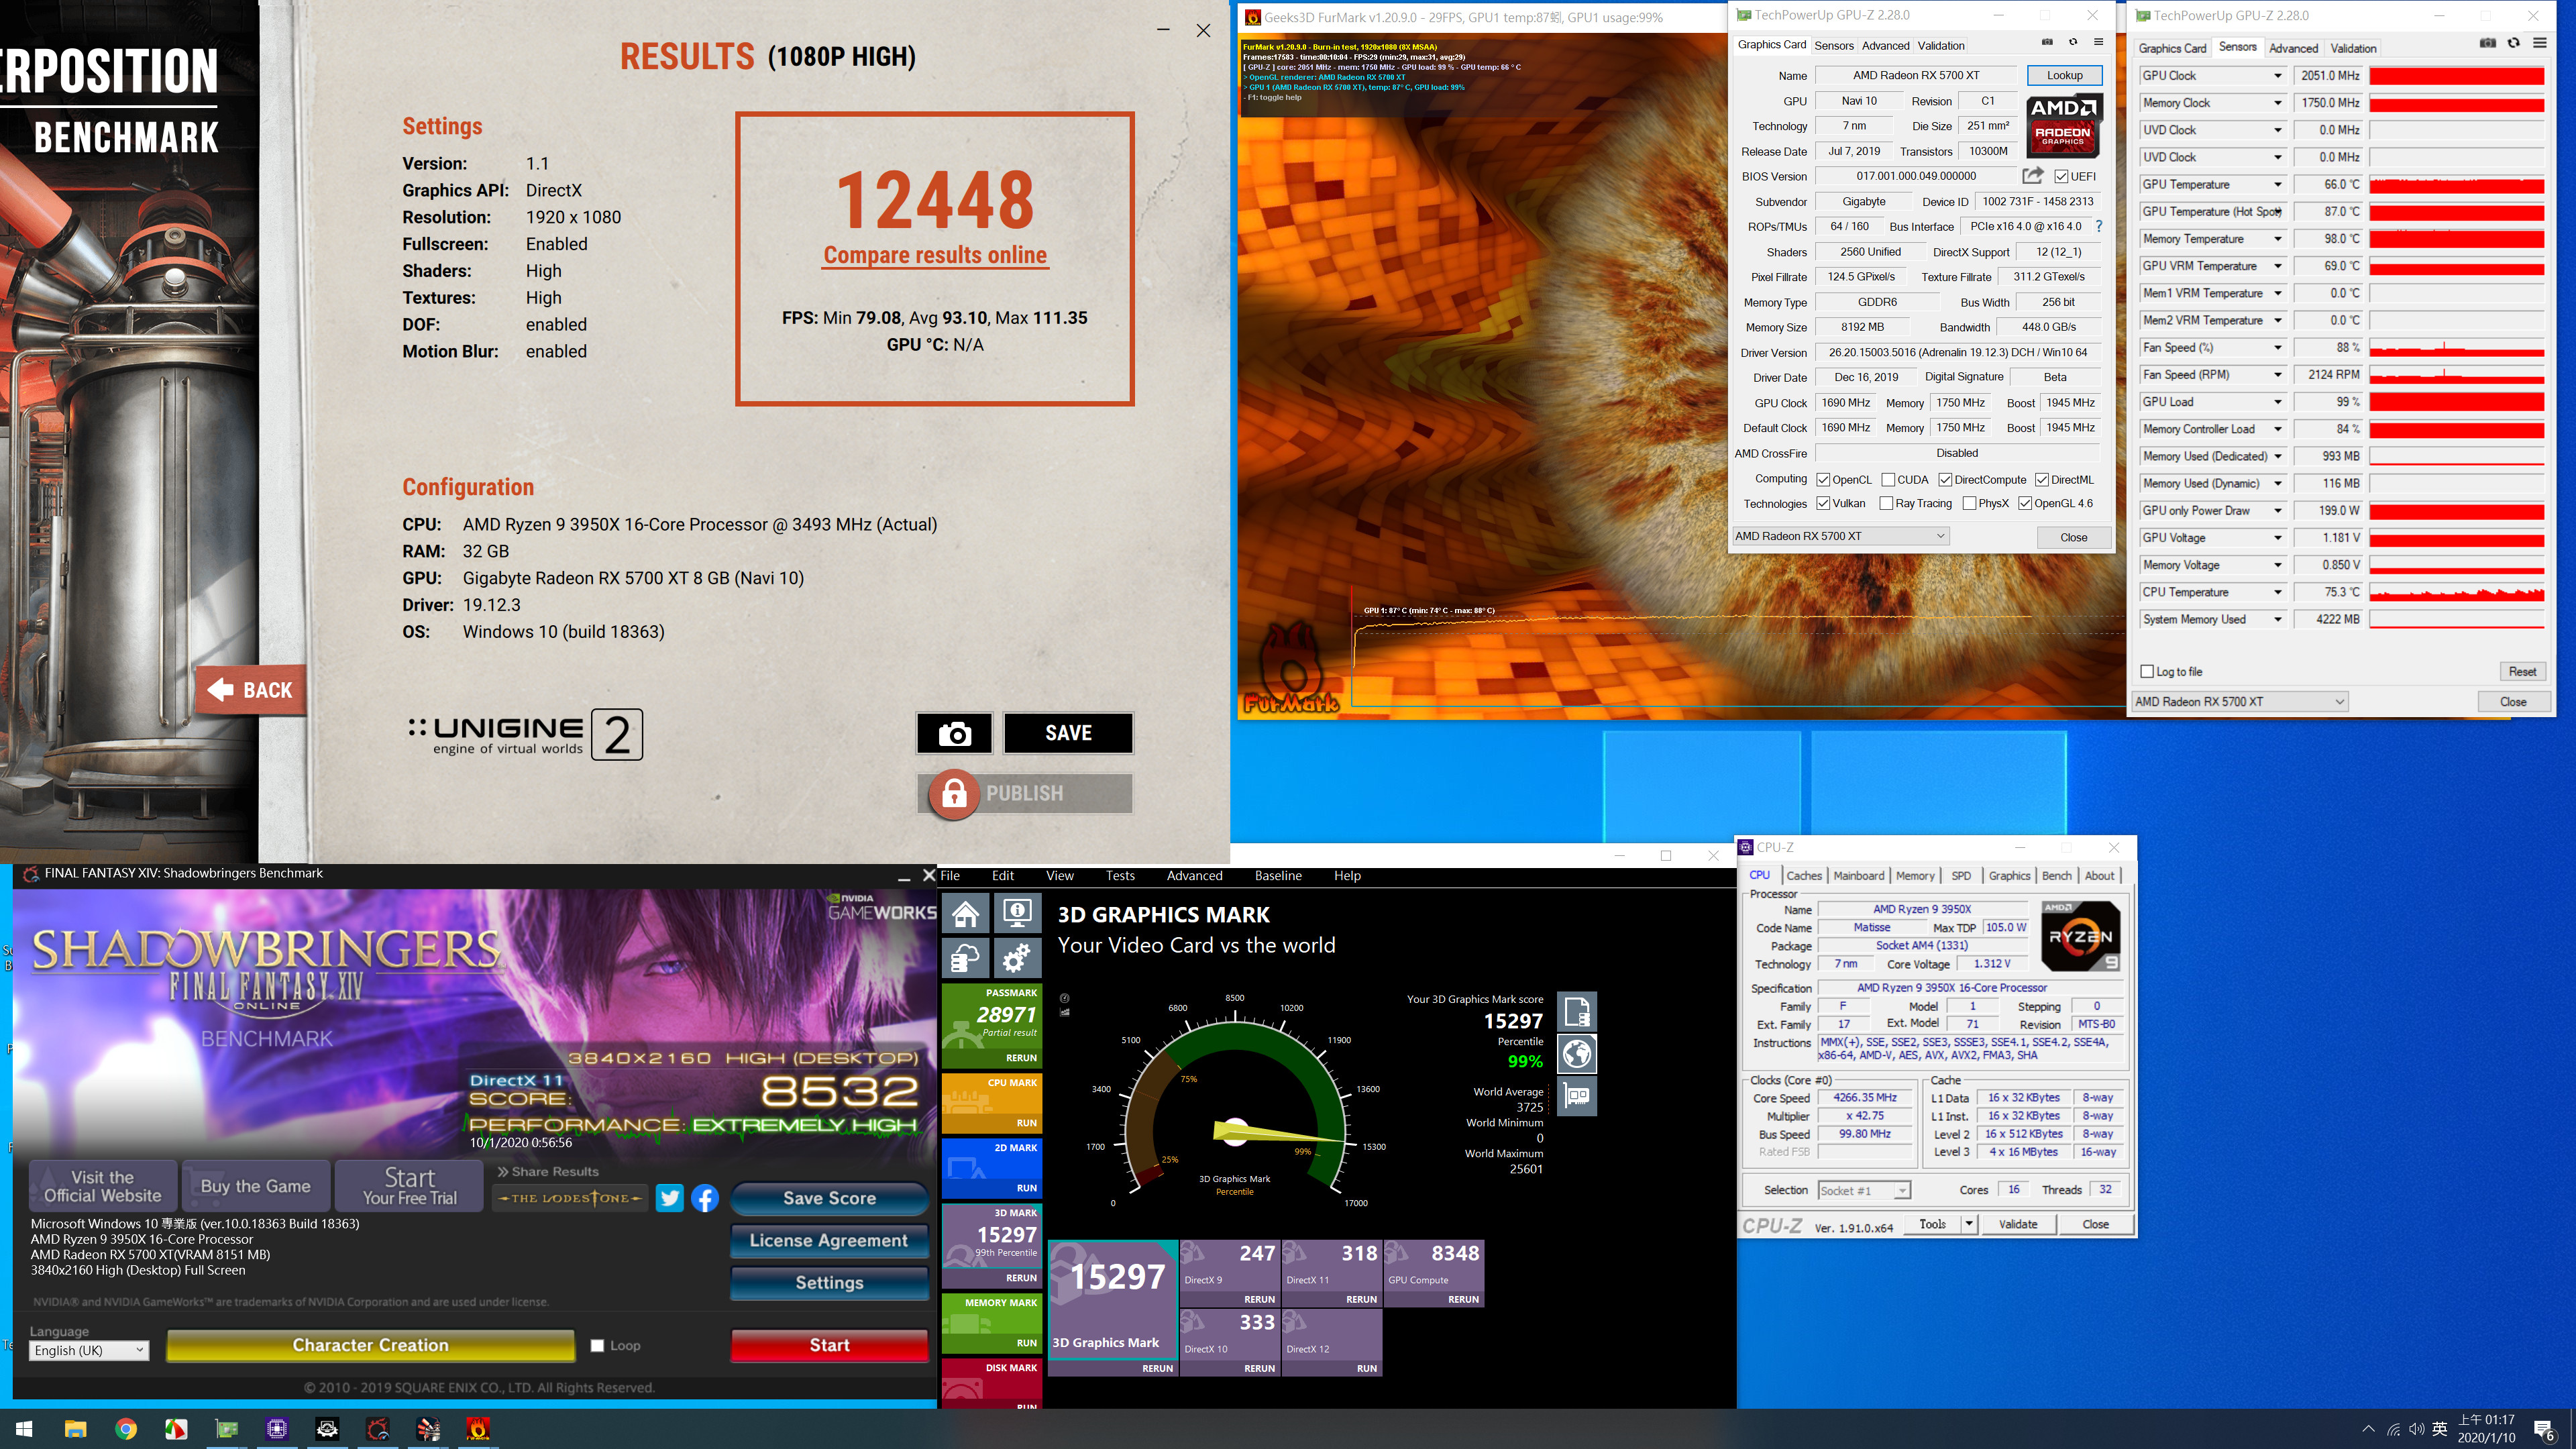Open hamburger menu in GPU-Z Sensors window
Screen dimensions: 2576x1449
tap(2539, 43)
